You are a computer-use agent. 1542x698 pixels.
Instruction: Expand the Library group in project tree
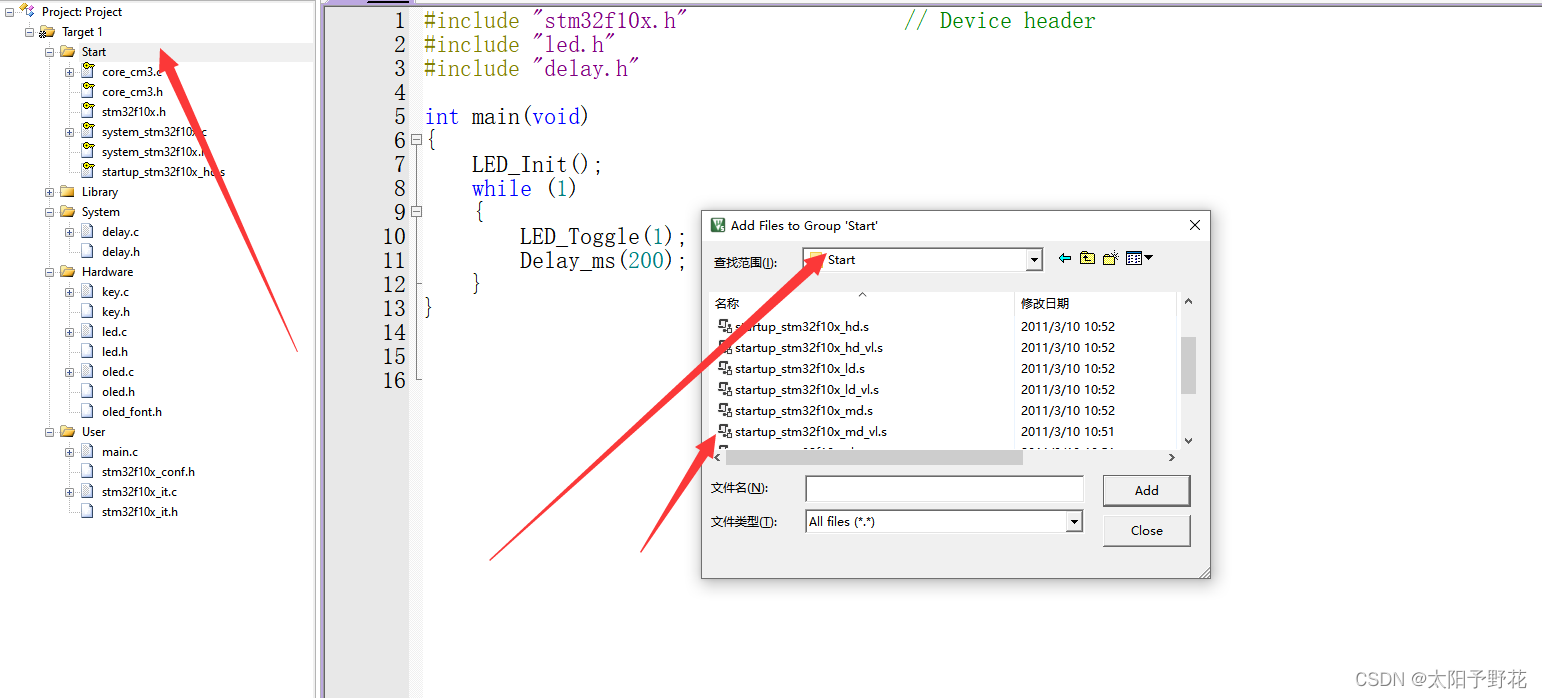coord(50,192)
